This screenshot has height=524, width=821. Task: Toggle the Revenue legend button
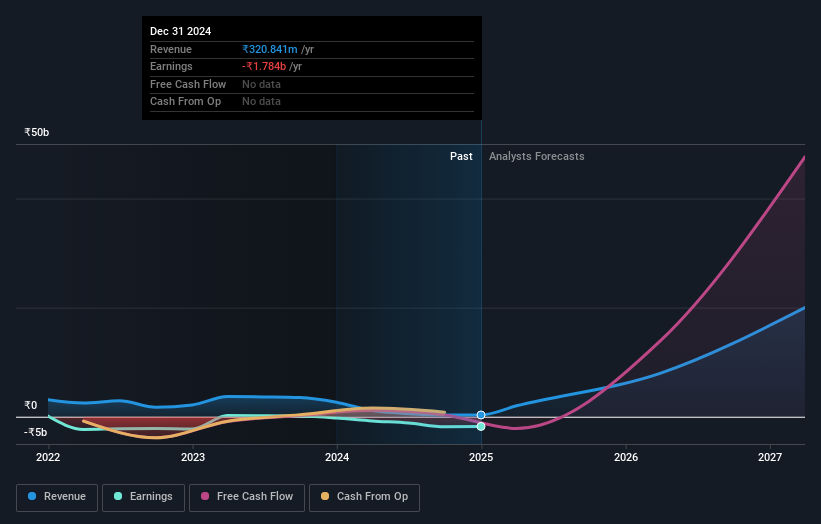(57, 497)
